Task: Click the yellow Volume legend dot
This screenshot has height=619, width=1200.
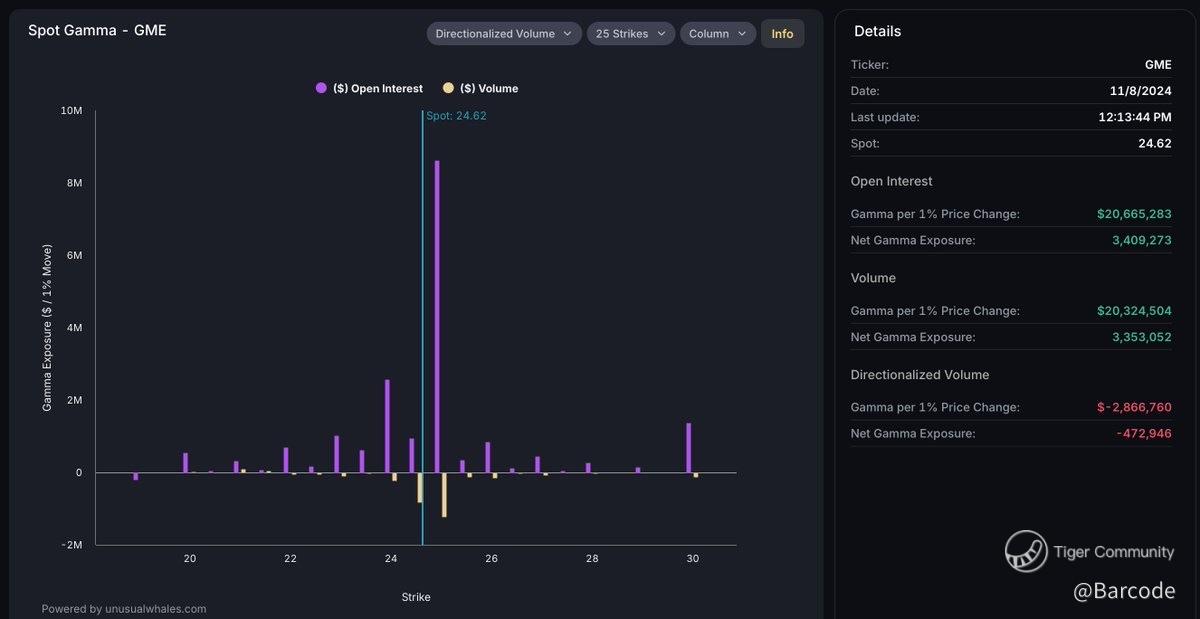Action: coord(448,88)
